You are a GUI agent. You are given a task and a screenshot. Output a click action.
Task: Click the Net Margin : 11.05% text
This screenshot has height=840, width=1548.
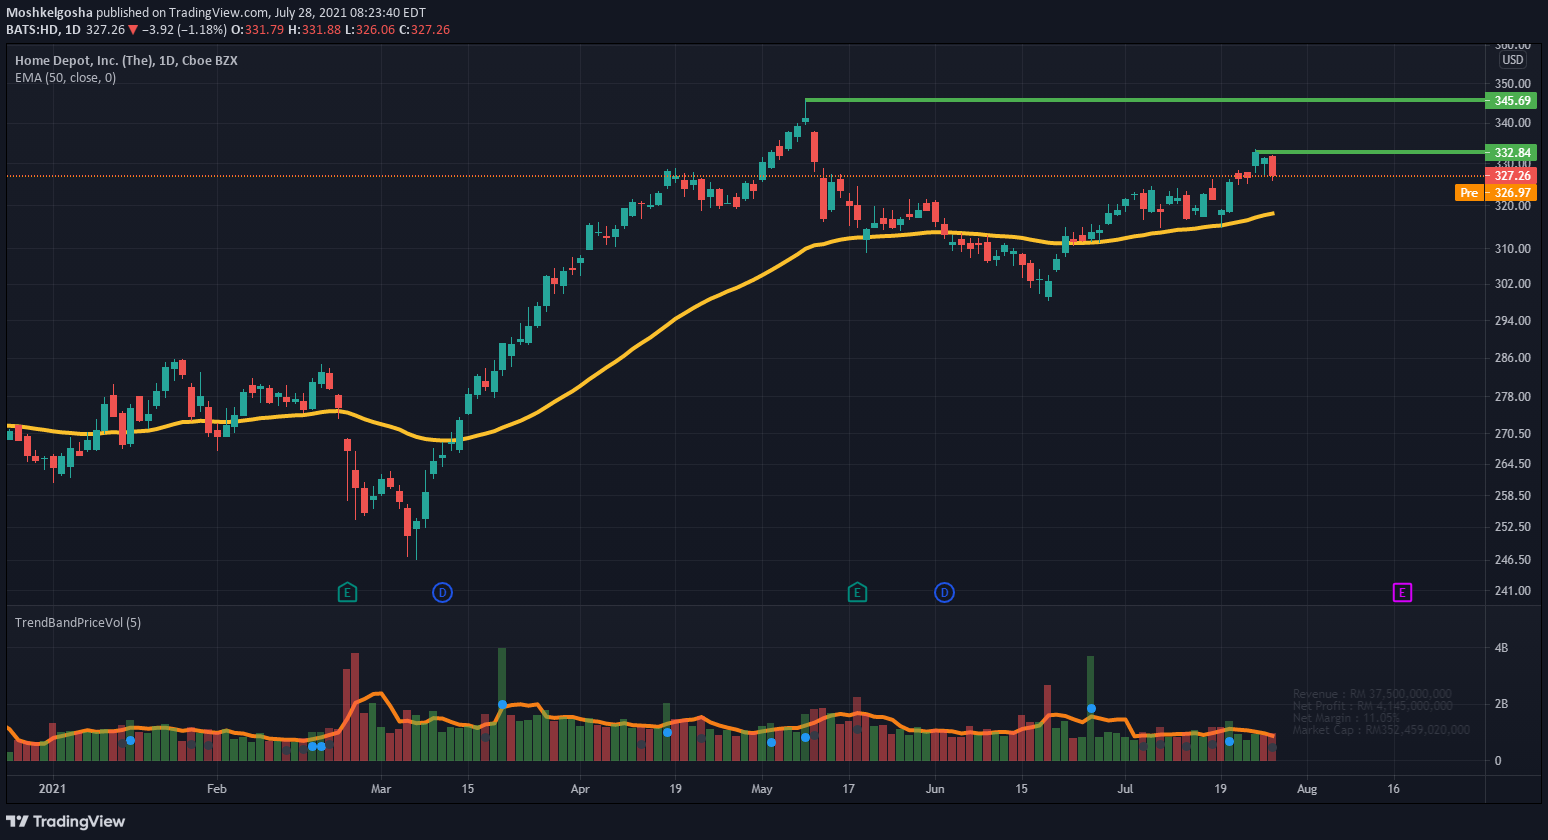point(1346,718)
